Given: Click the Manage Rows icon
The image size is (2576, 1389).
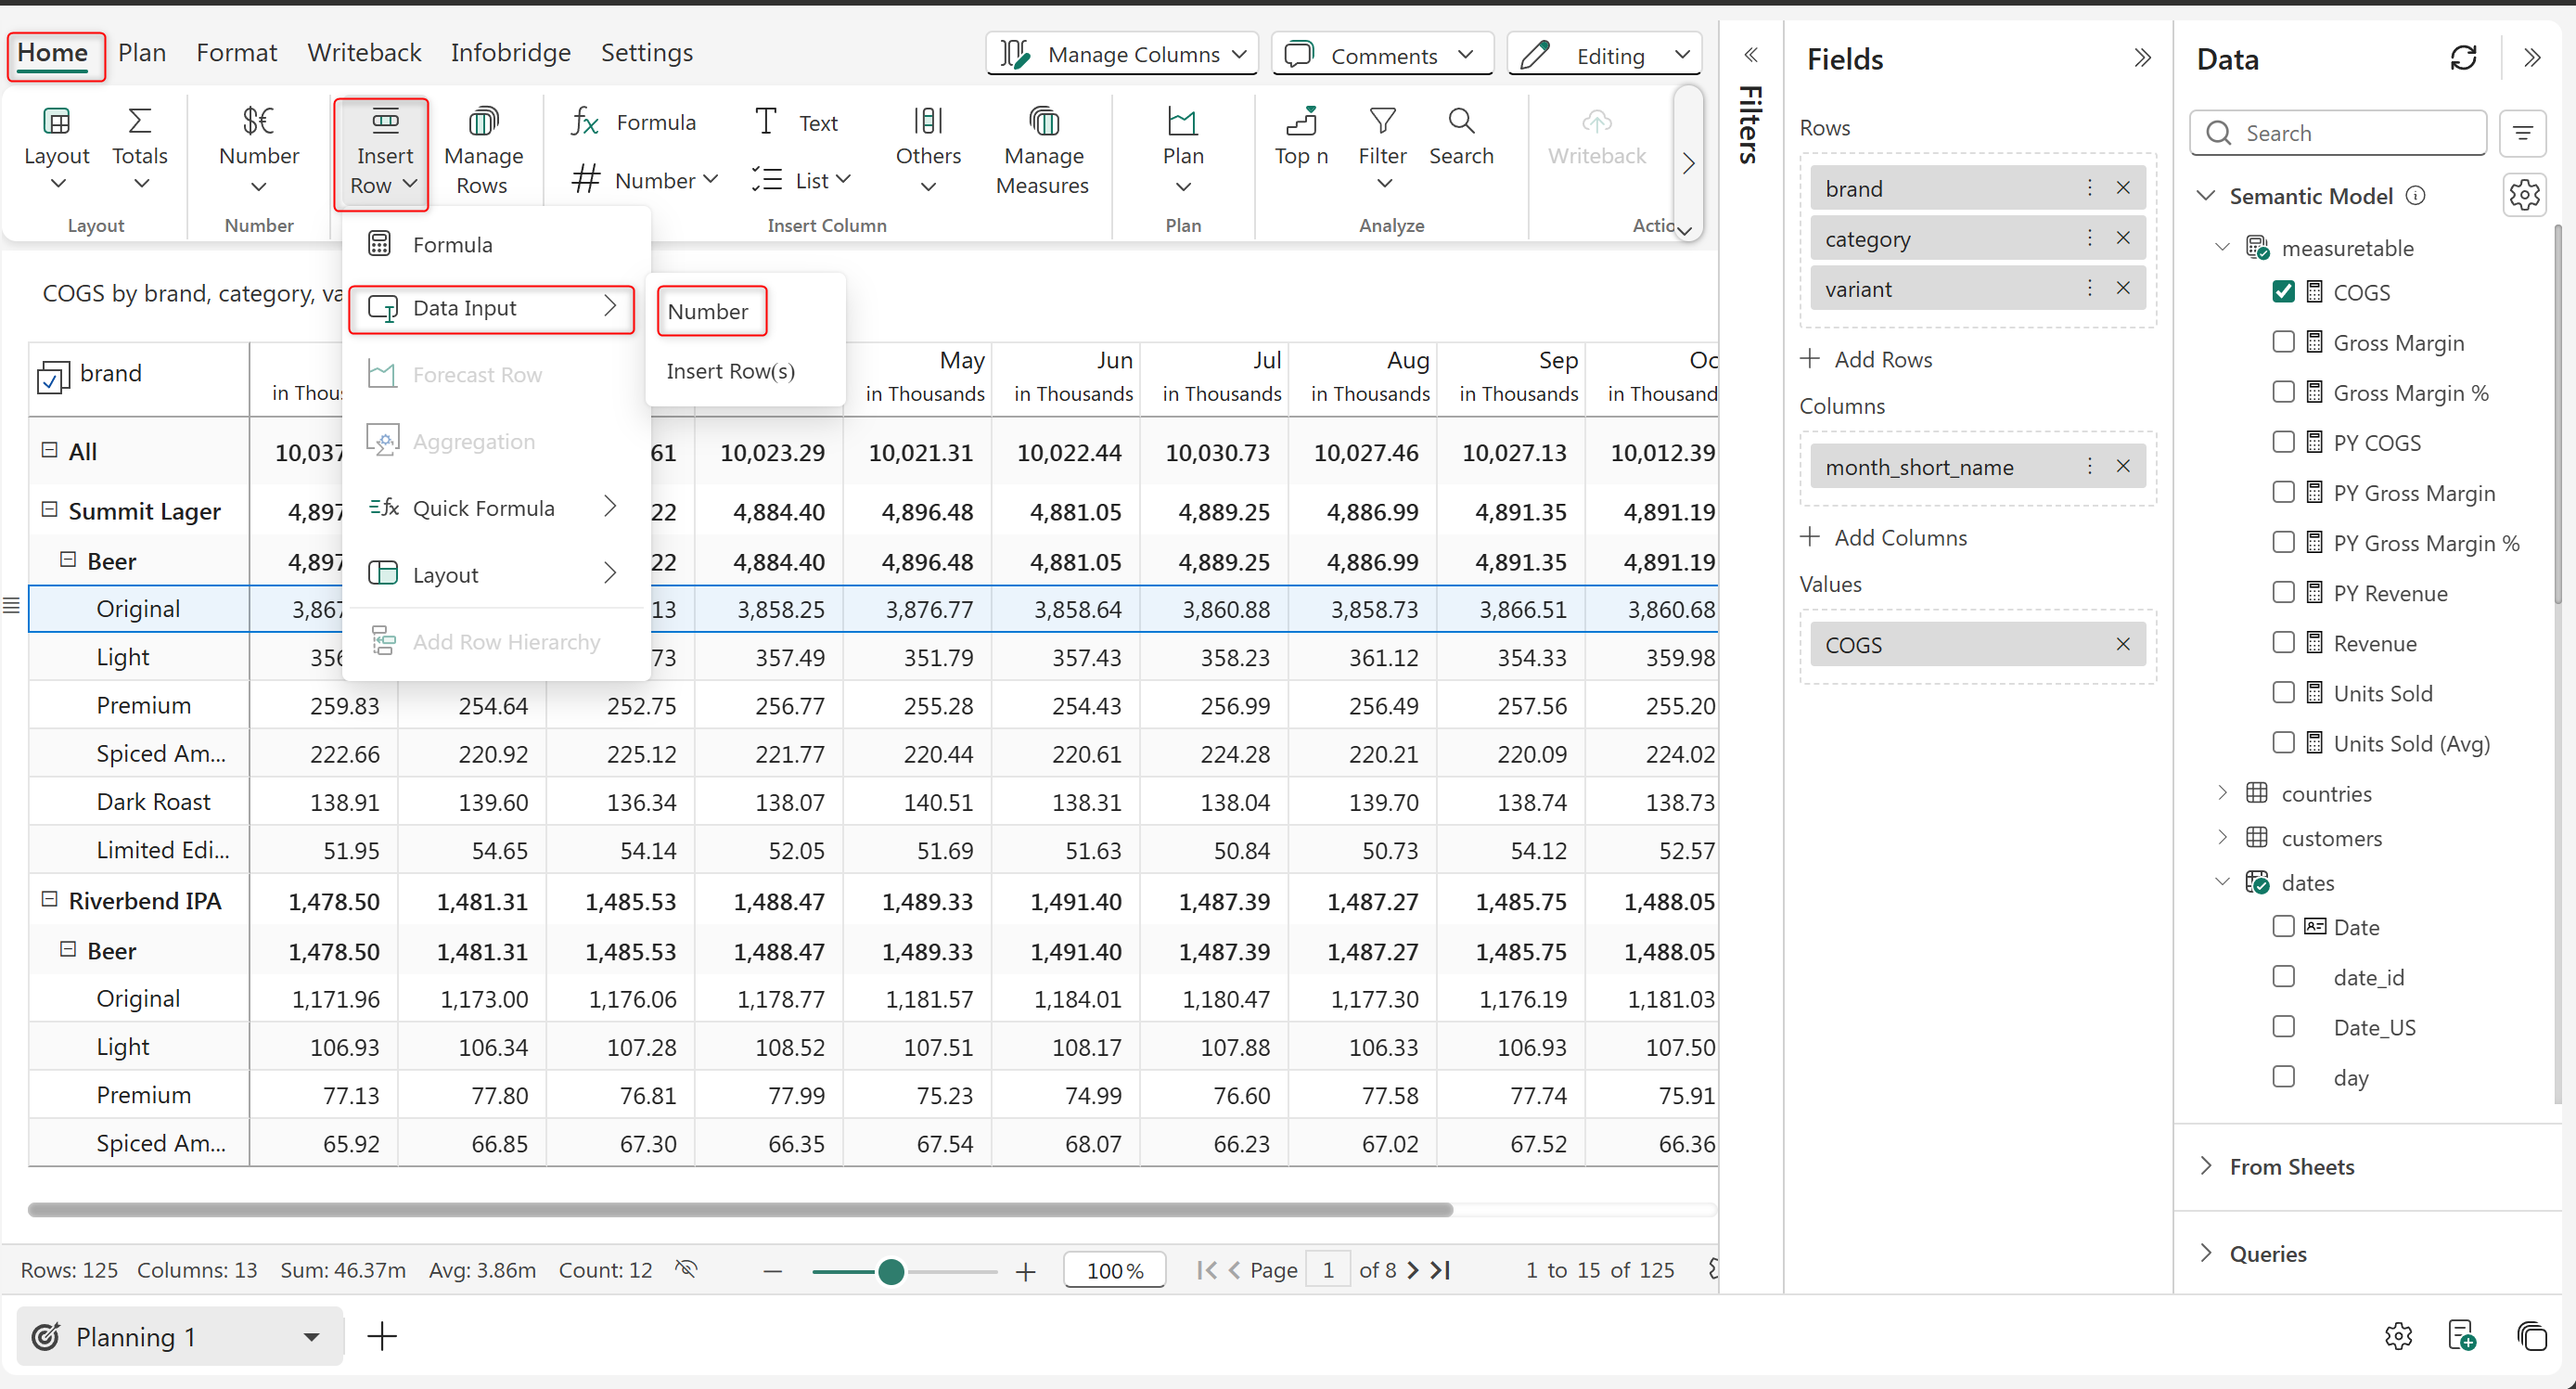Looking at the screenshot, I should [483, 123].
